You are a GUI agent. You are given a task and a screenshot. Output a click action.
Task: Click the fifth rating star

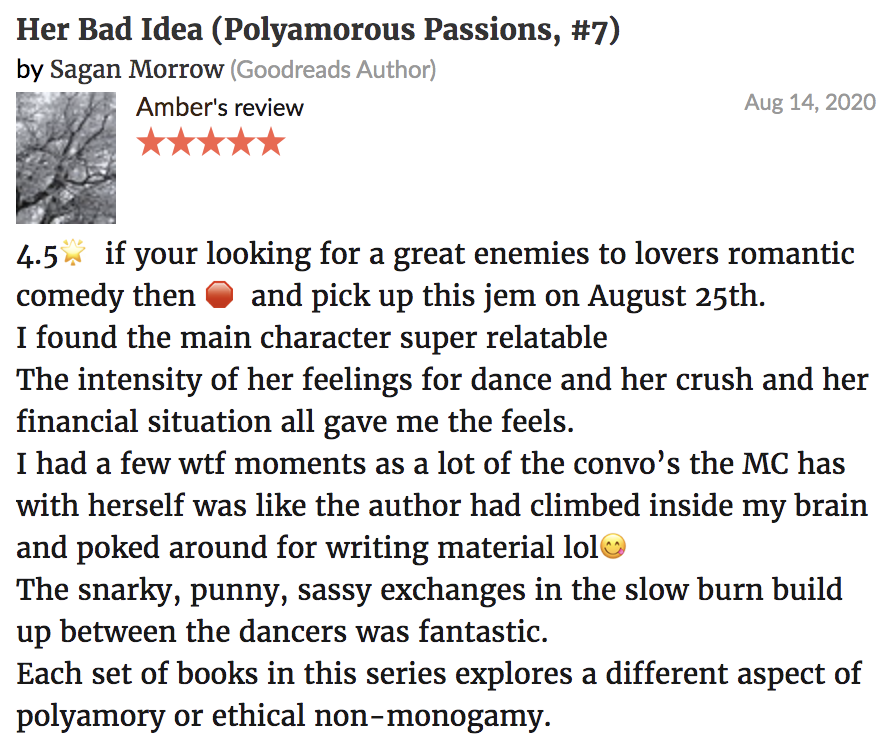click(271, 142)
